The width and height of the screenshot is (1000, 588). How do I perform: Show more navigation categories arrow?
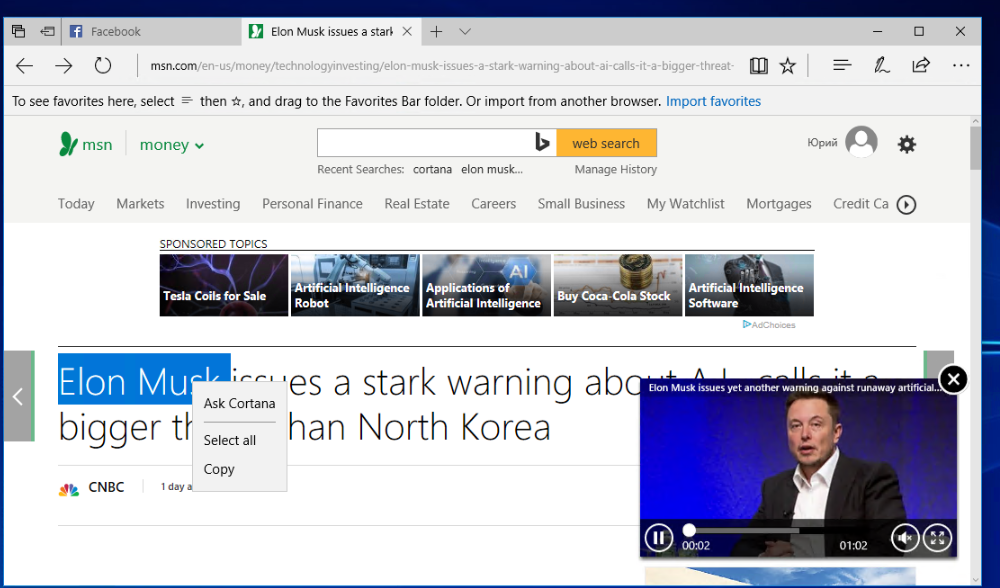(906, 205)
